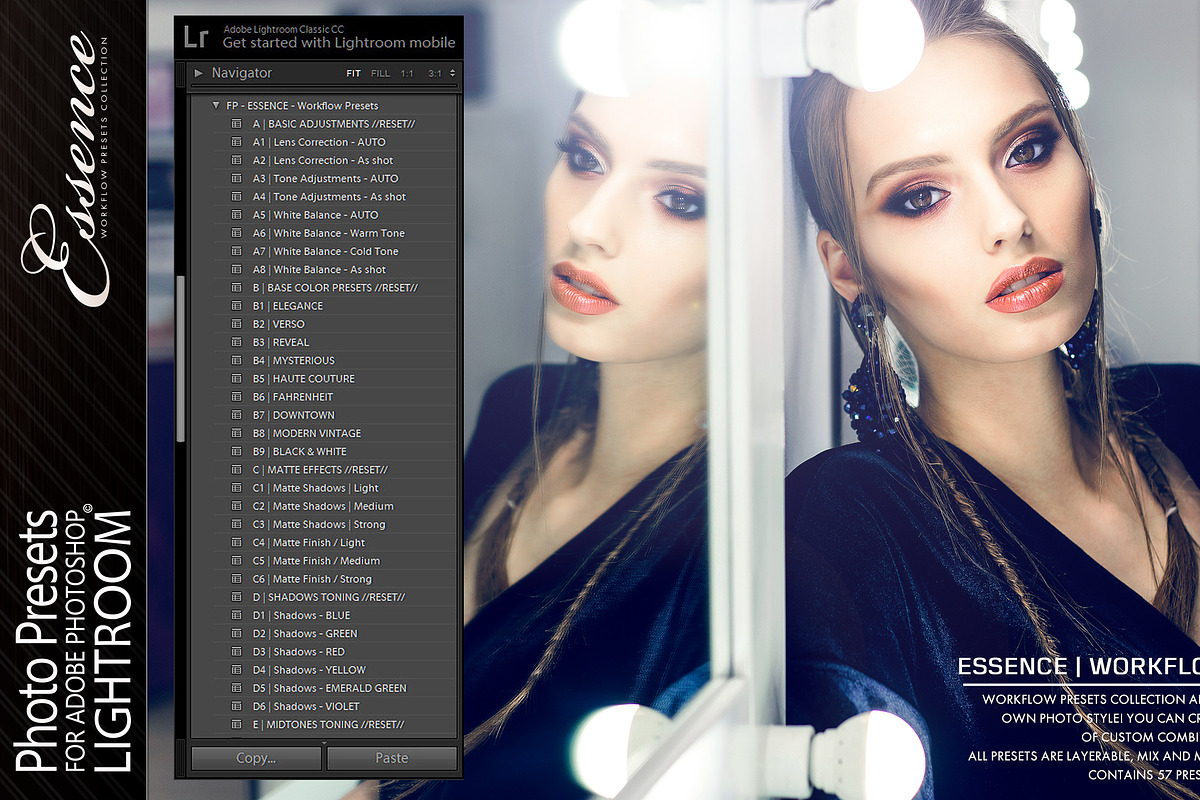This screenshot has width=1200, height=800.
Task: Collapse the Navigator panel triangle
Action: click(x=199, y=73)
